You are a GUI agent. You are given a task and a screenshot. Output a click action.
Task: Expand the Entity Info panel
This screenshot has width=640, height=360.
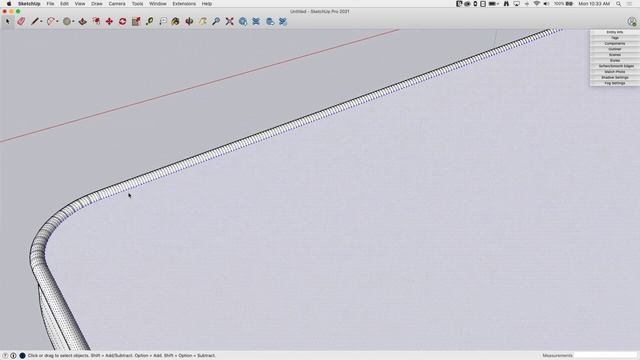coord(615,32)
